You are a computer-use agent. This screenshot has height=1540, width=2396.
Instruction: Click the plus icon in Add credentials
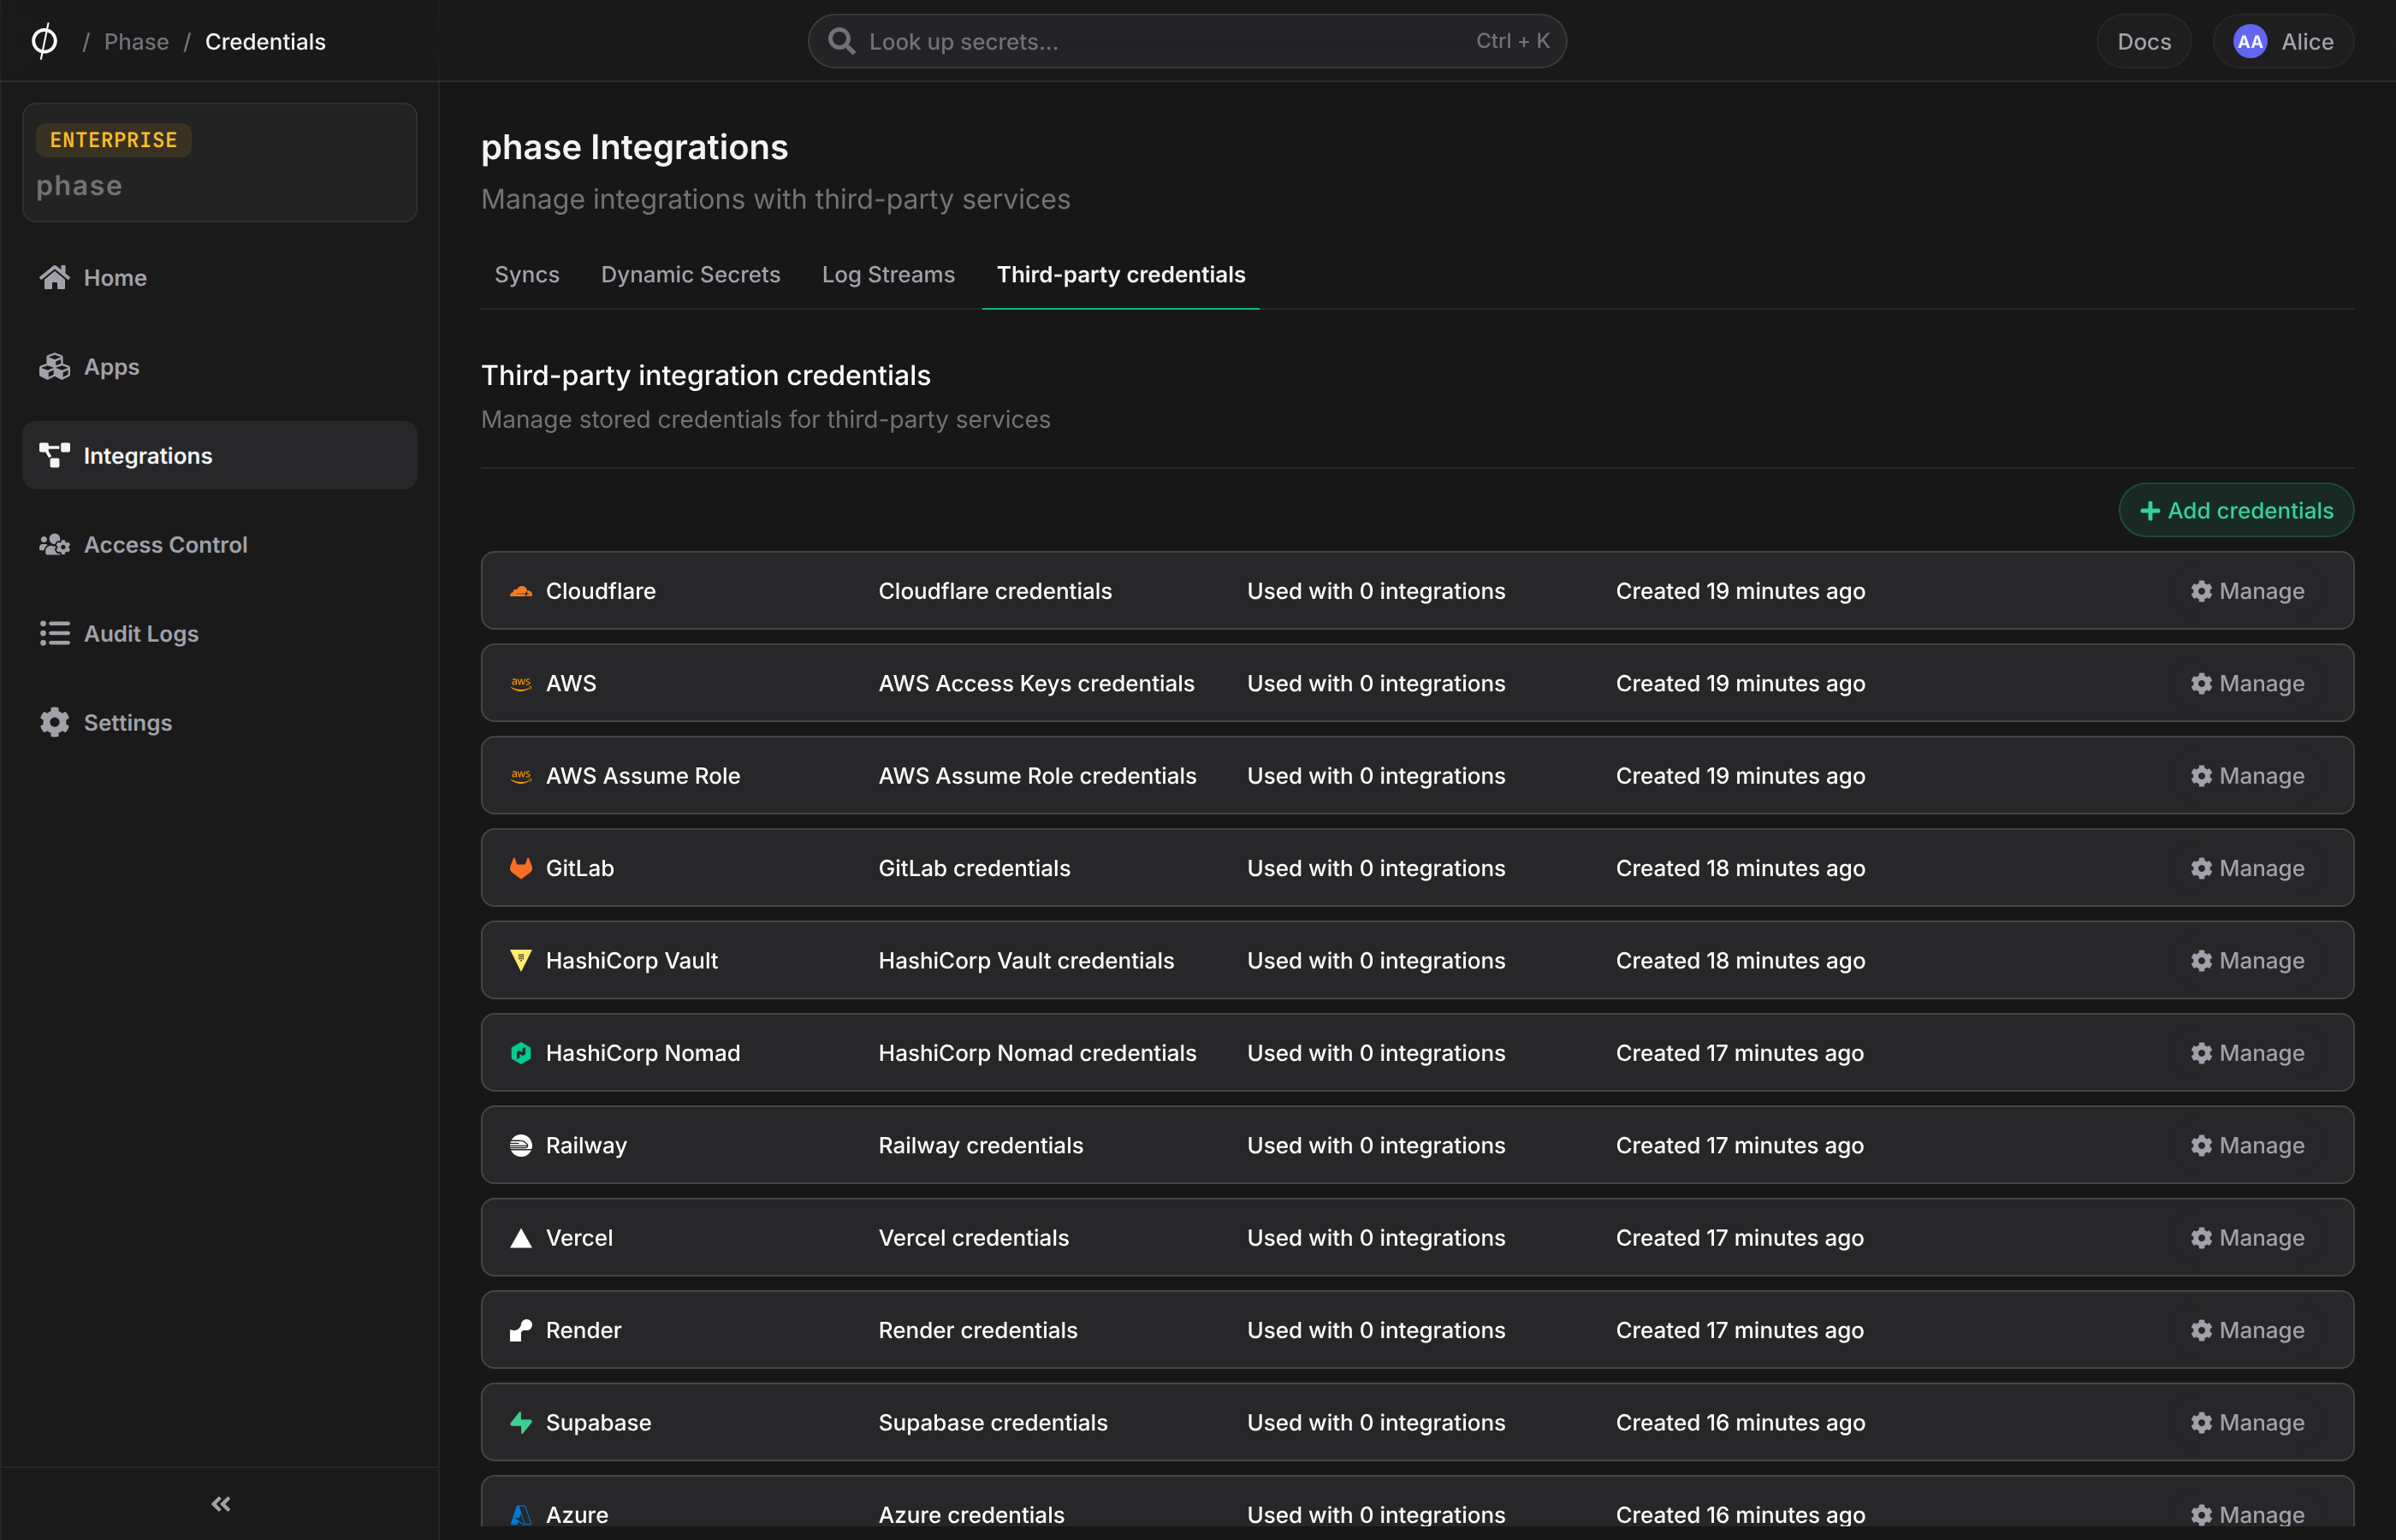2149,511
